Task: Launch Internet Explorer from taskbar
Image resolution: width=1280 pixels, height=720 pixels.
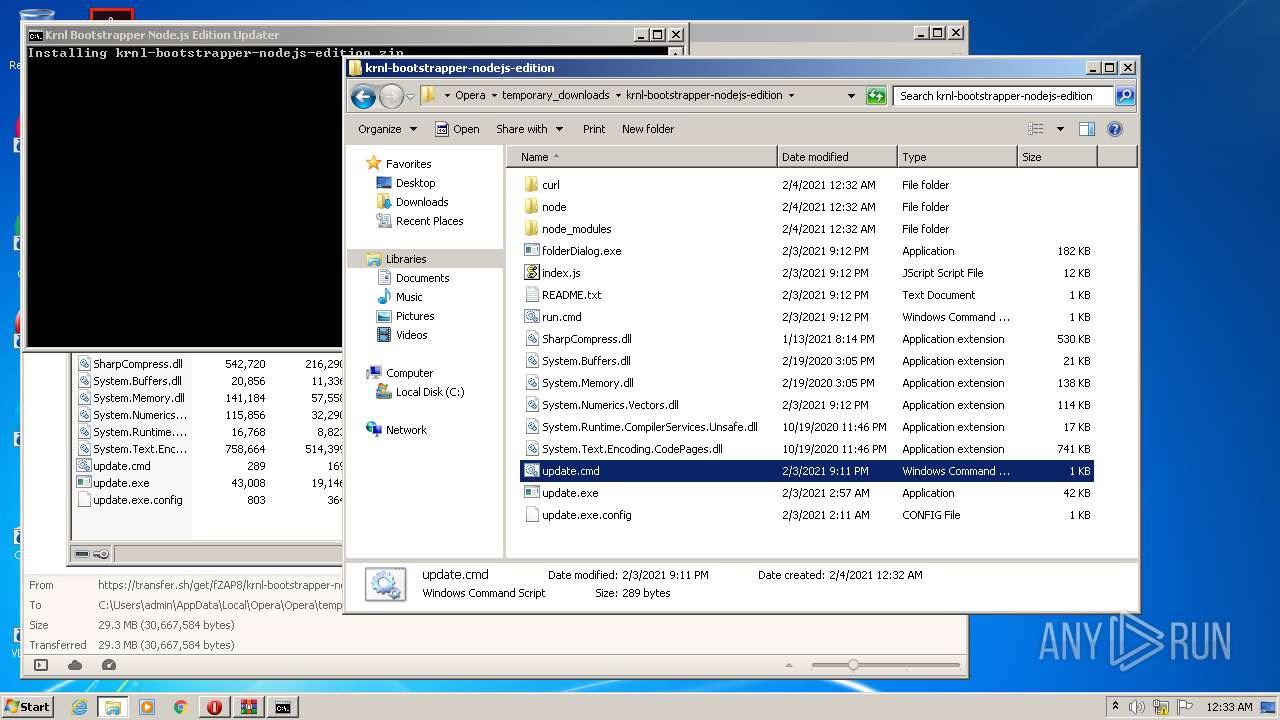Action: pos(79,707)
